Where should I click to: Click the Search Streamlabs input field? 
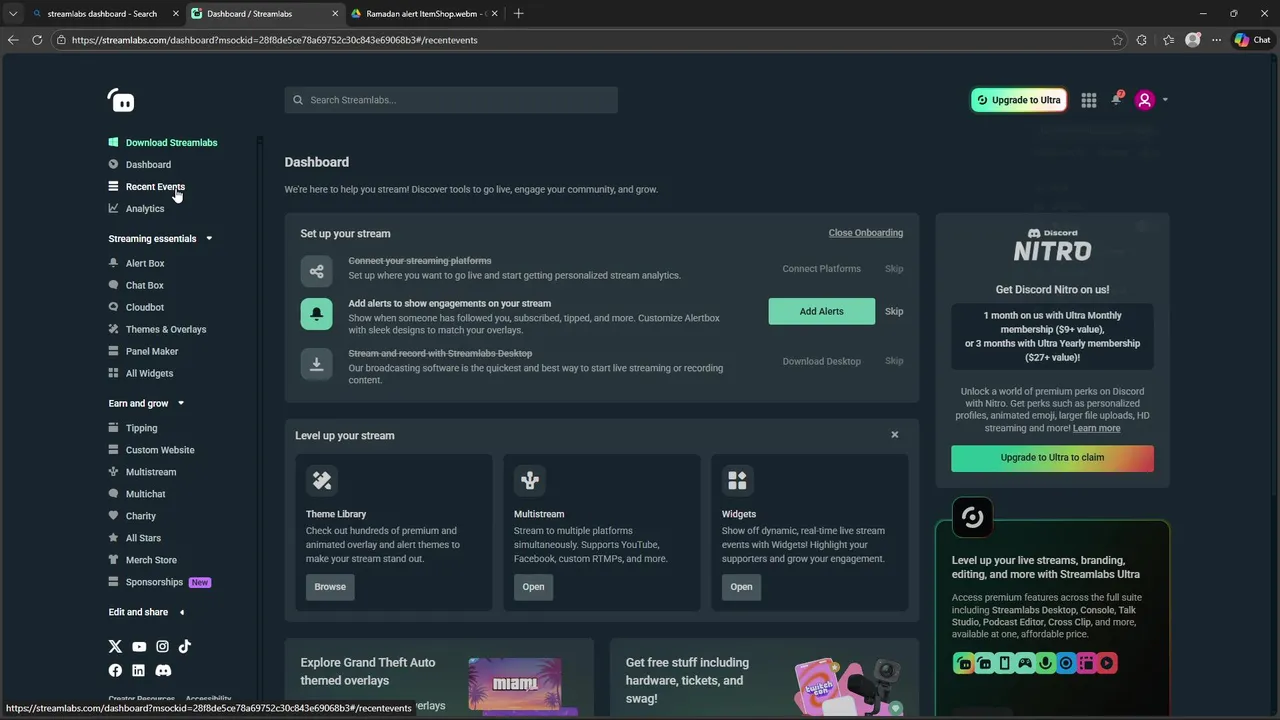point(451,100)
